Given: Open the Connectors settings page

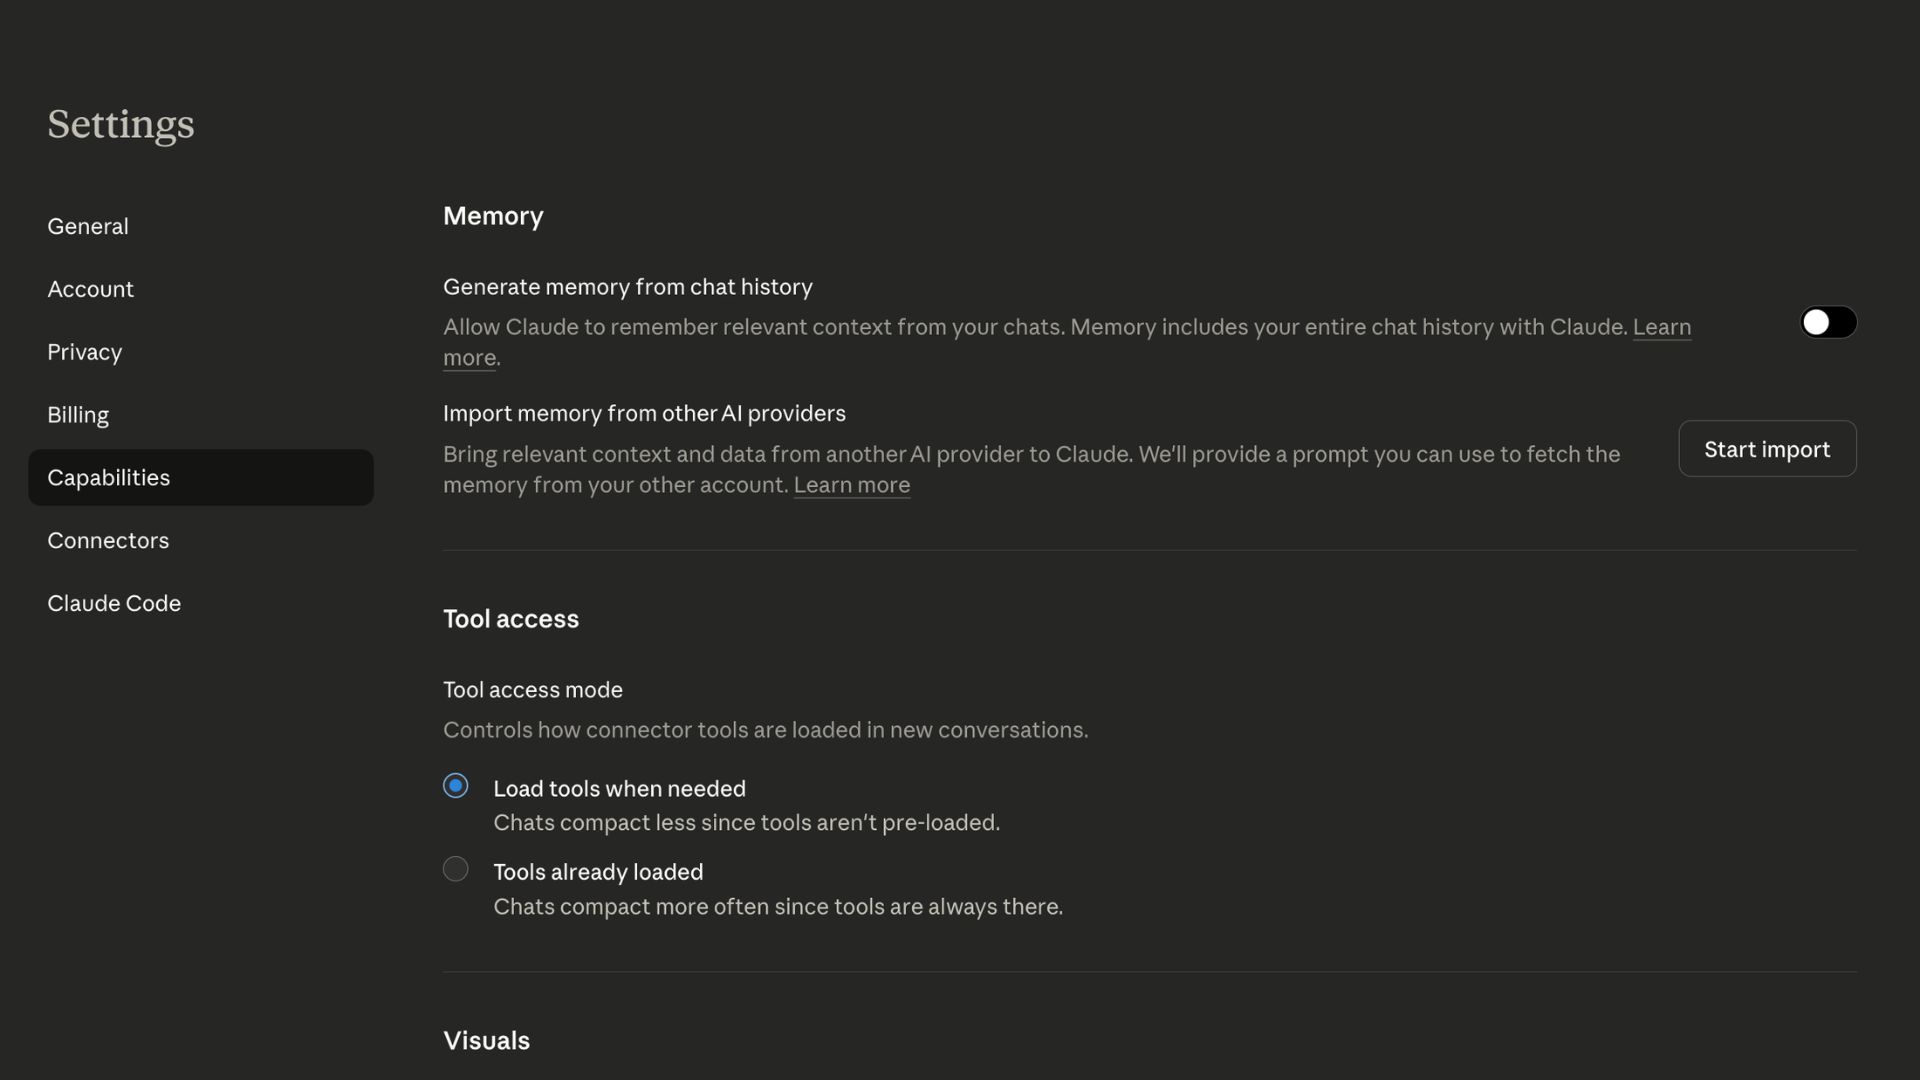Looking at the screenshot, I should (x=108, y=541).
